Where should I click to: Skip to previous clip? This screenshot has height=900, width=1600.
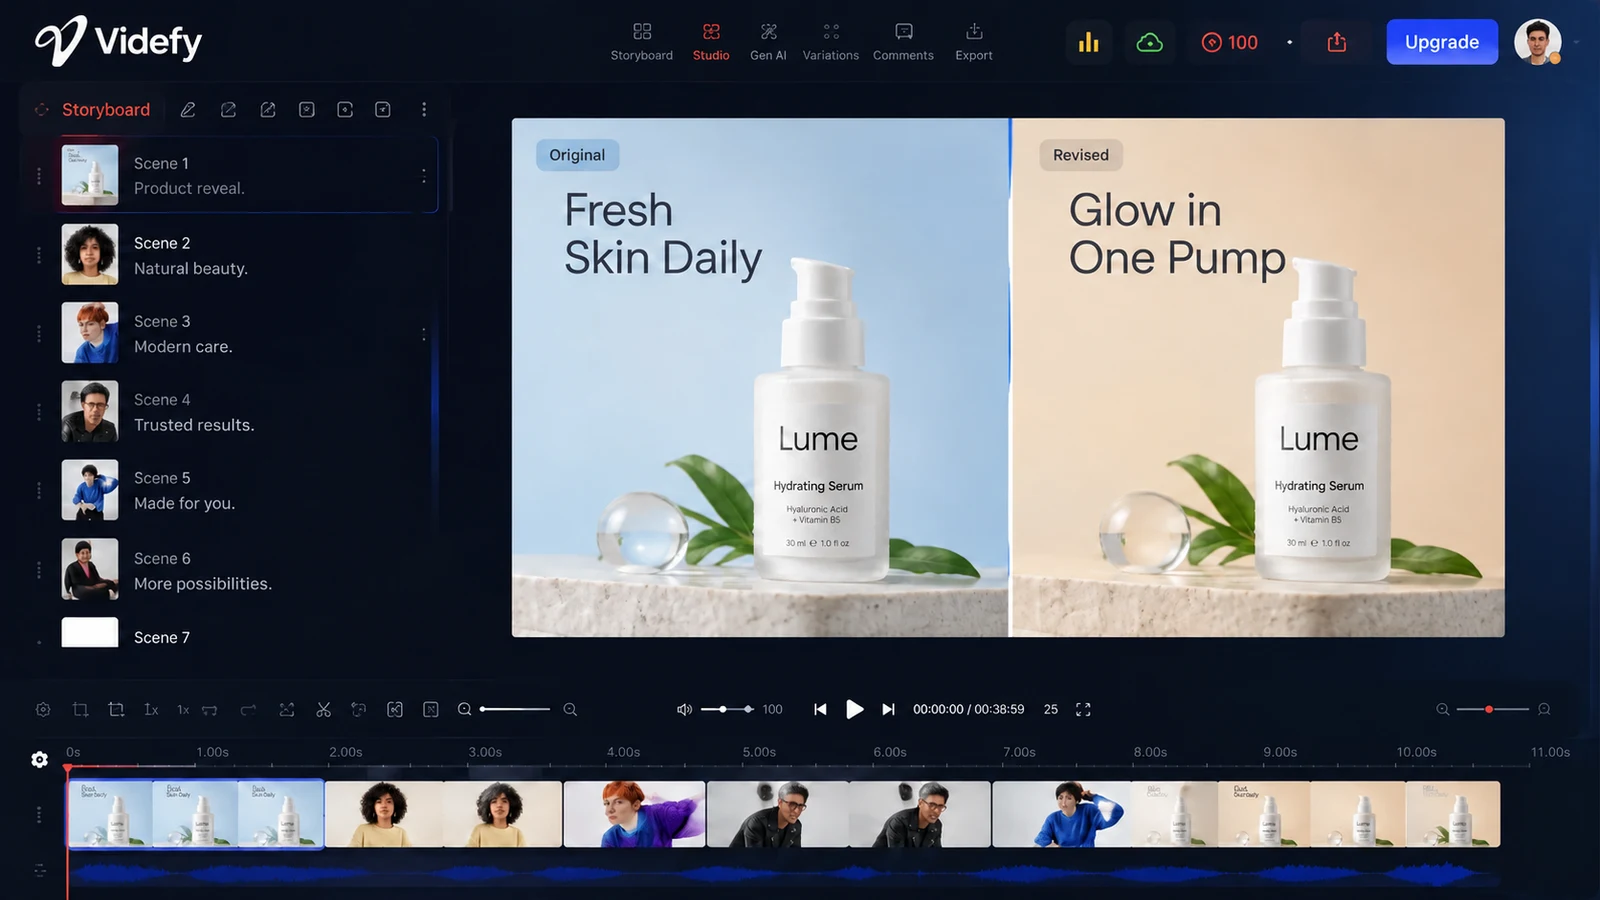click(x=820, y=709)
